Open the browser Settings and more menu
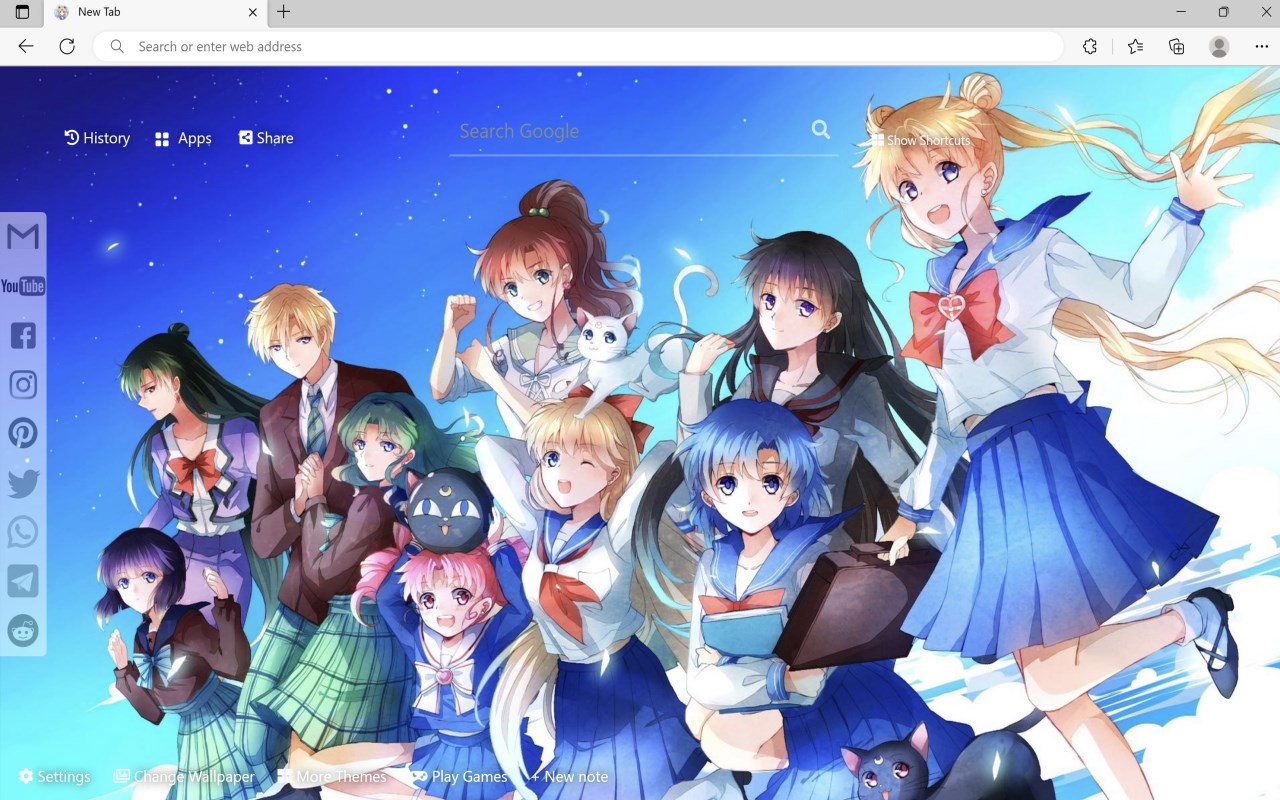This screenshot has width=1280, height=800. [x=1261, y=46]
